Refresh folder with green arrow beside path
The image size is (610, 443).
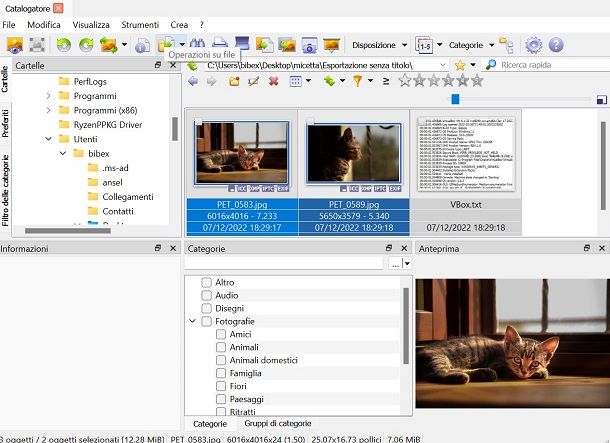pyautogui.click(x=192, y=65)
